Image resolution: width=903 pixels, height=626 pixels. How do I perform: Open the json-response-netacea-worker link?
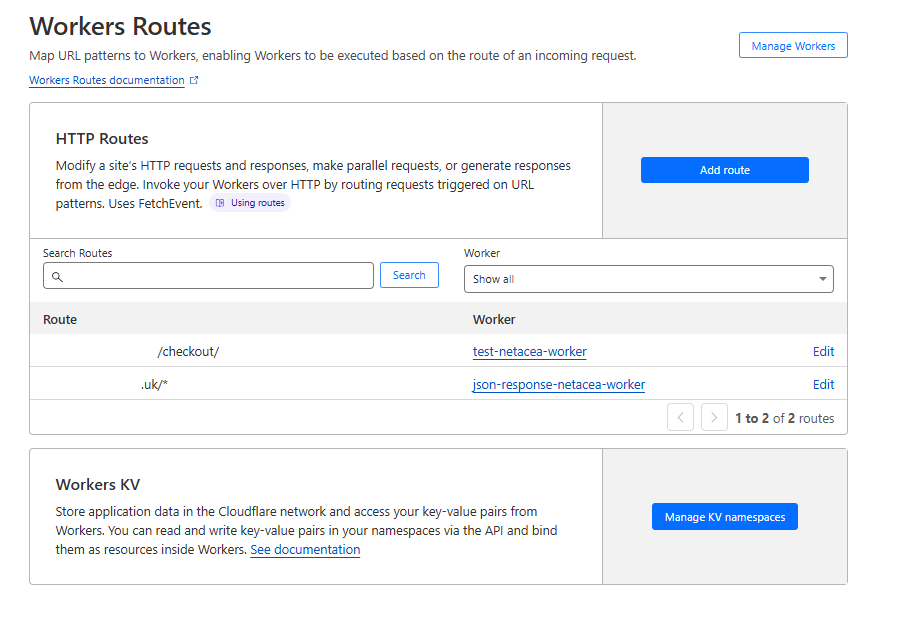pos(558,385)
